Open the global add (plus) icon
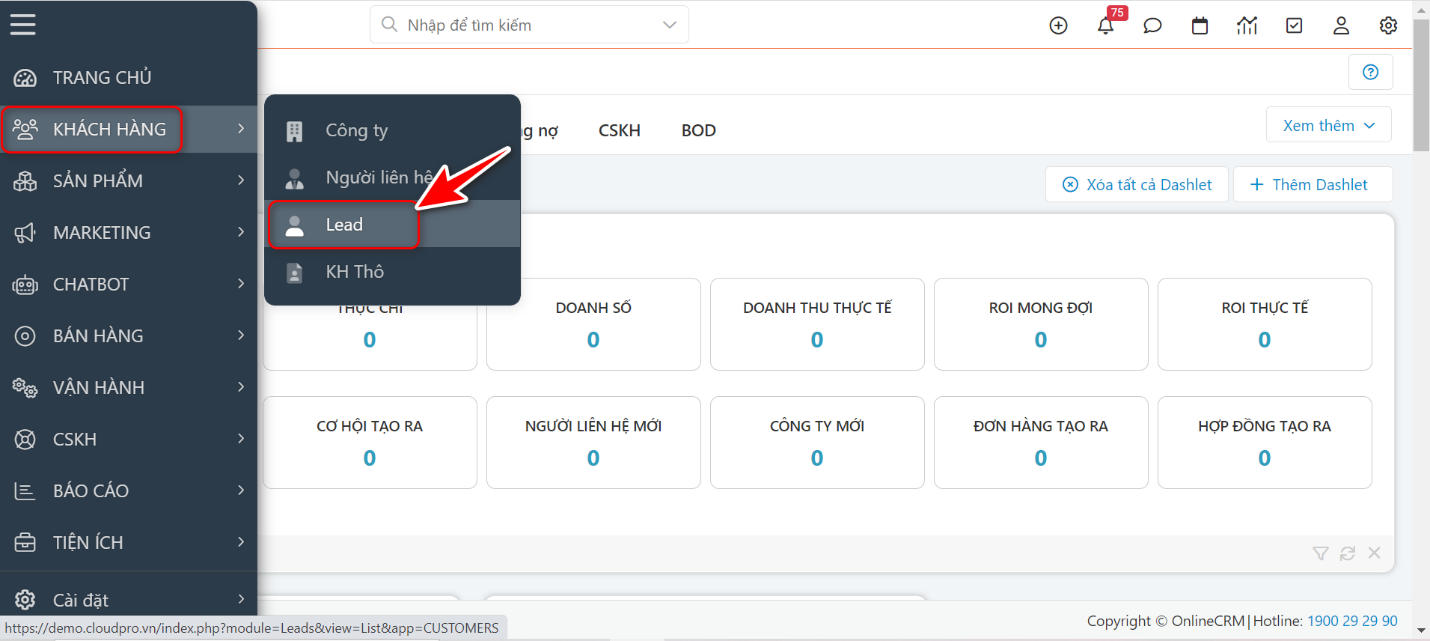 (1058, 25)
